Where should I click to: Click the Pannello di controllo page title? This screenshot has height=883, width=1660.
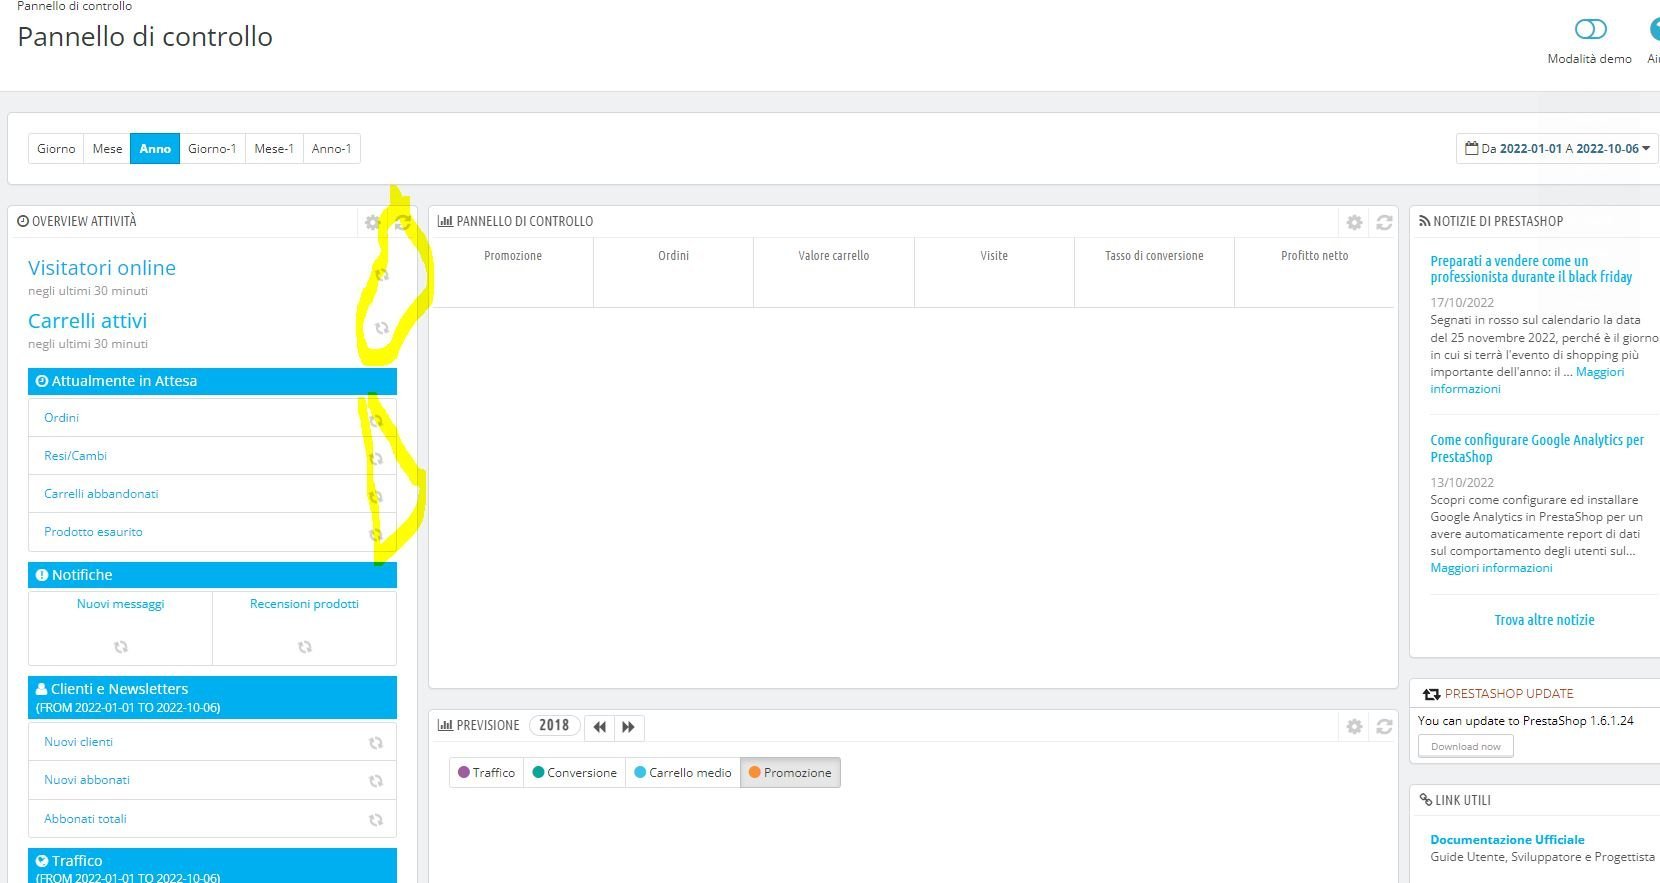[145, 37]
